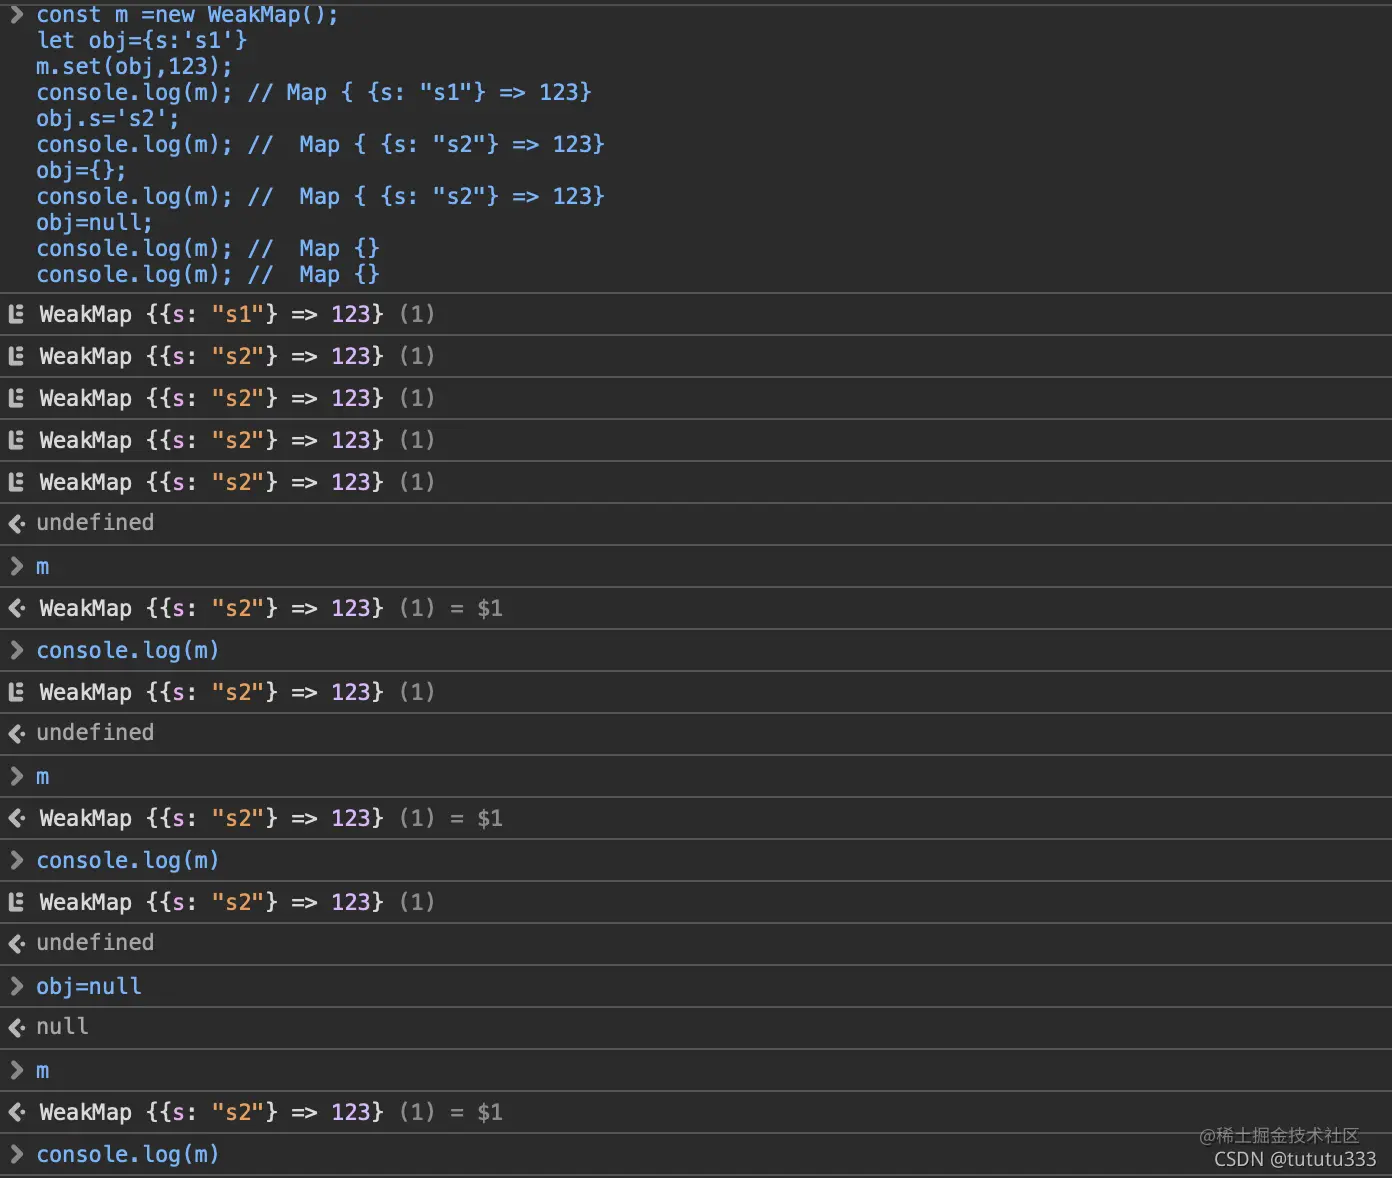This screenshot has width=1392, height=1178.
Task: Click the obj.s='s2'; code line
Action: (x=108, y=118)
